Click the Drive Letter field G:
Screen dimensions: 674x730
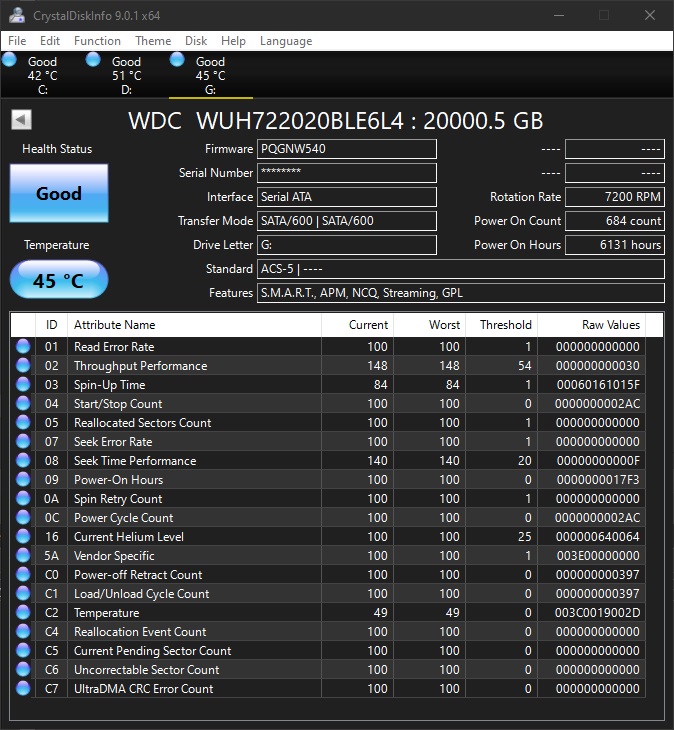tap(347, 245)
